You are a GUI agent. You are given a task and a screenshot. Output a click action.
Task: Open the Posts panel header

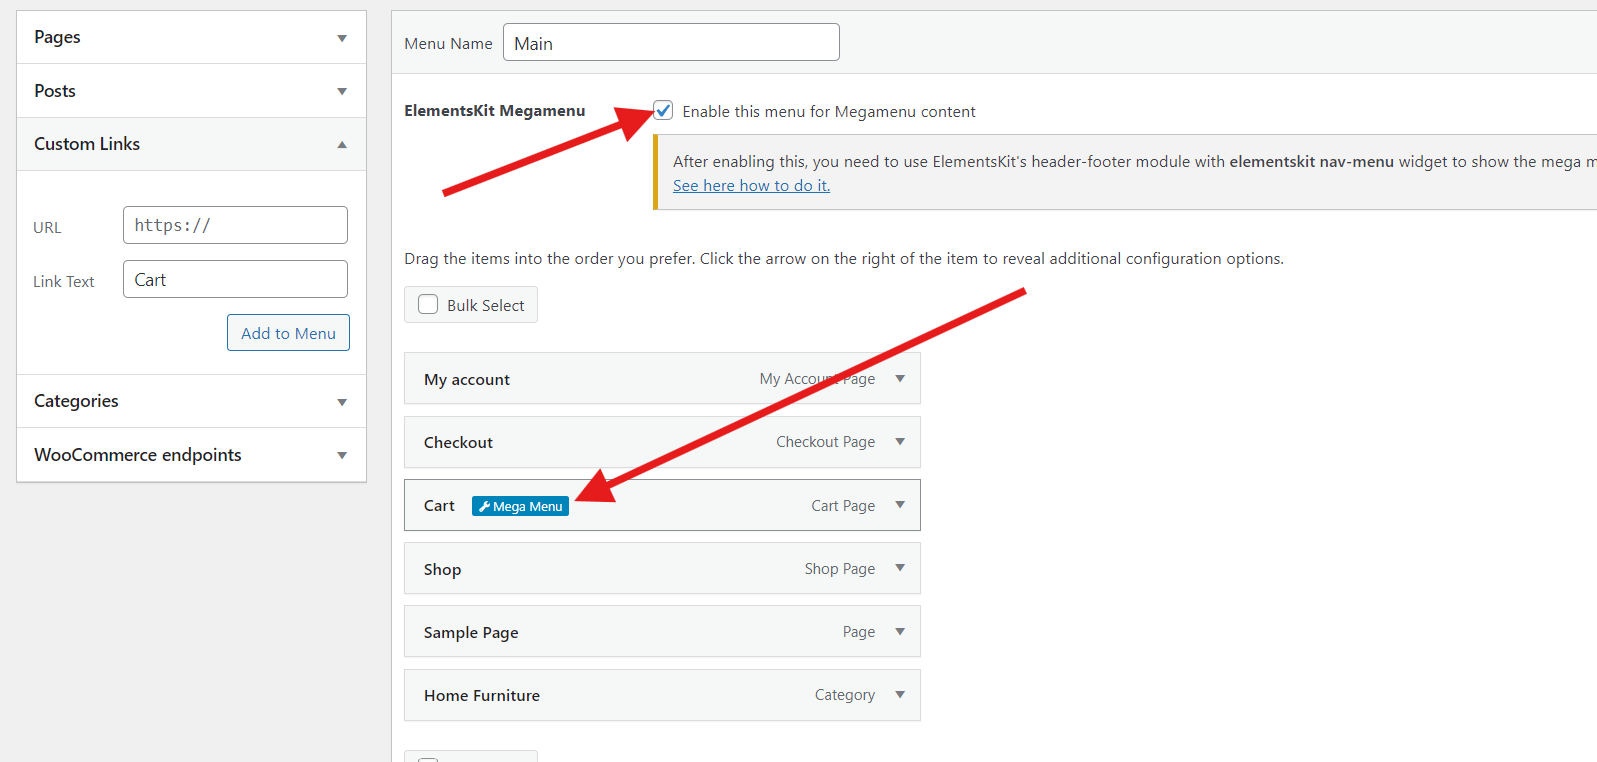(x=191, y=91)
